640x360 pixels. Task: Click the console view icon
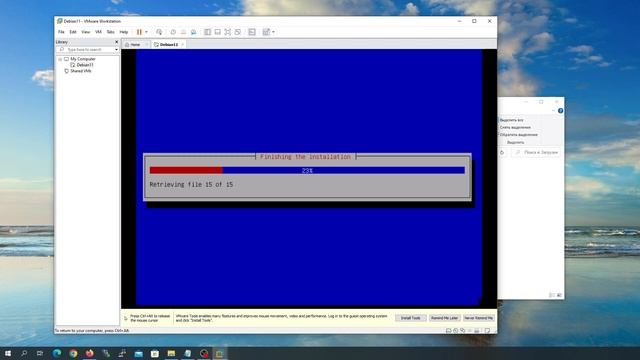[252, 32]
